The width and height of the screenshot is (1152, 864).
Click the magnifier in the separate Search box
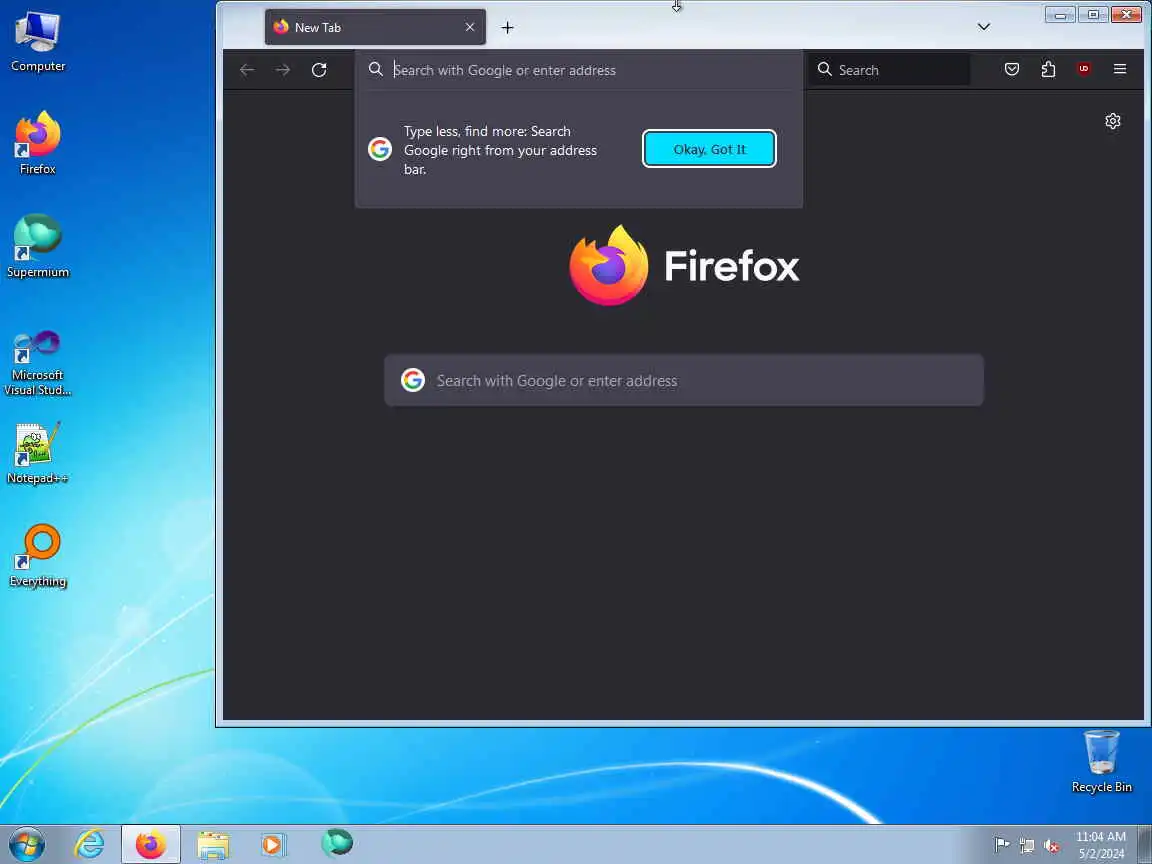(825, 69)
